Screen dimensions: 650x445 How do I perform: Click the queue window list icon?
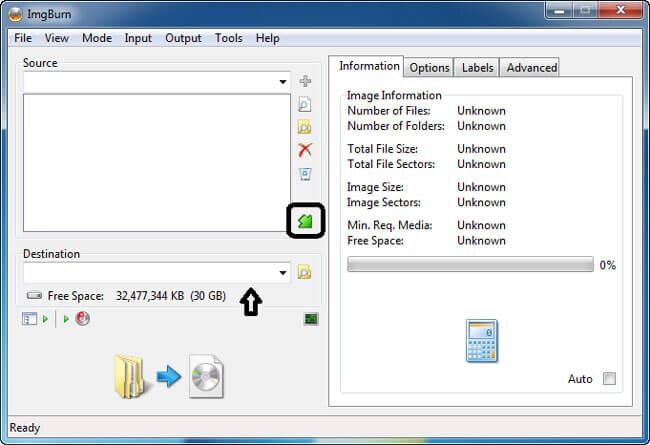click(x=29, y=319)
